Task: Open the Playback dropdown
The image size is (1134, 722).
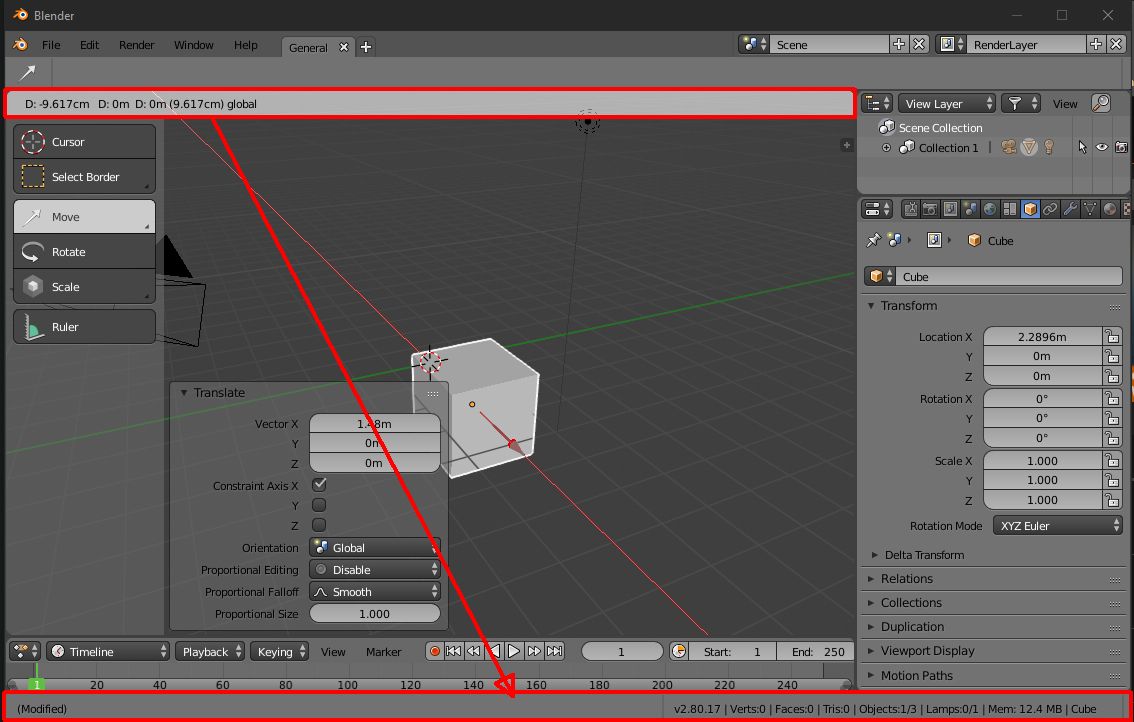Action: (x=210, y=651)
